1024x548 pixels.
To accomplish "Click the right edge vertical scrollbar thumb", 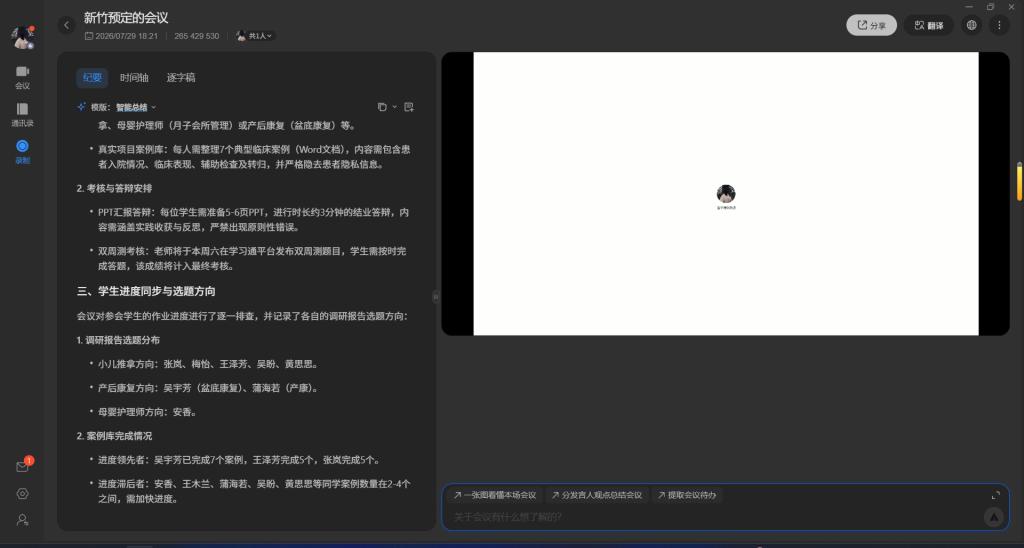I will coord(1019,181).
